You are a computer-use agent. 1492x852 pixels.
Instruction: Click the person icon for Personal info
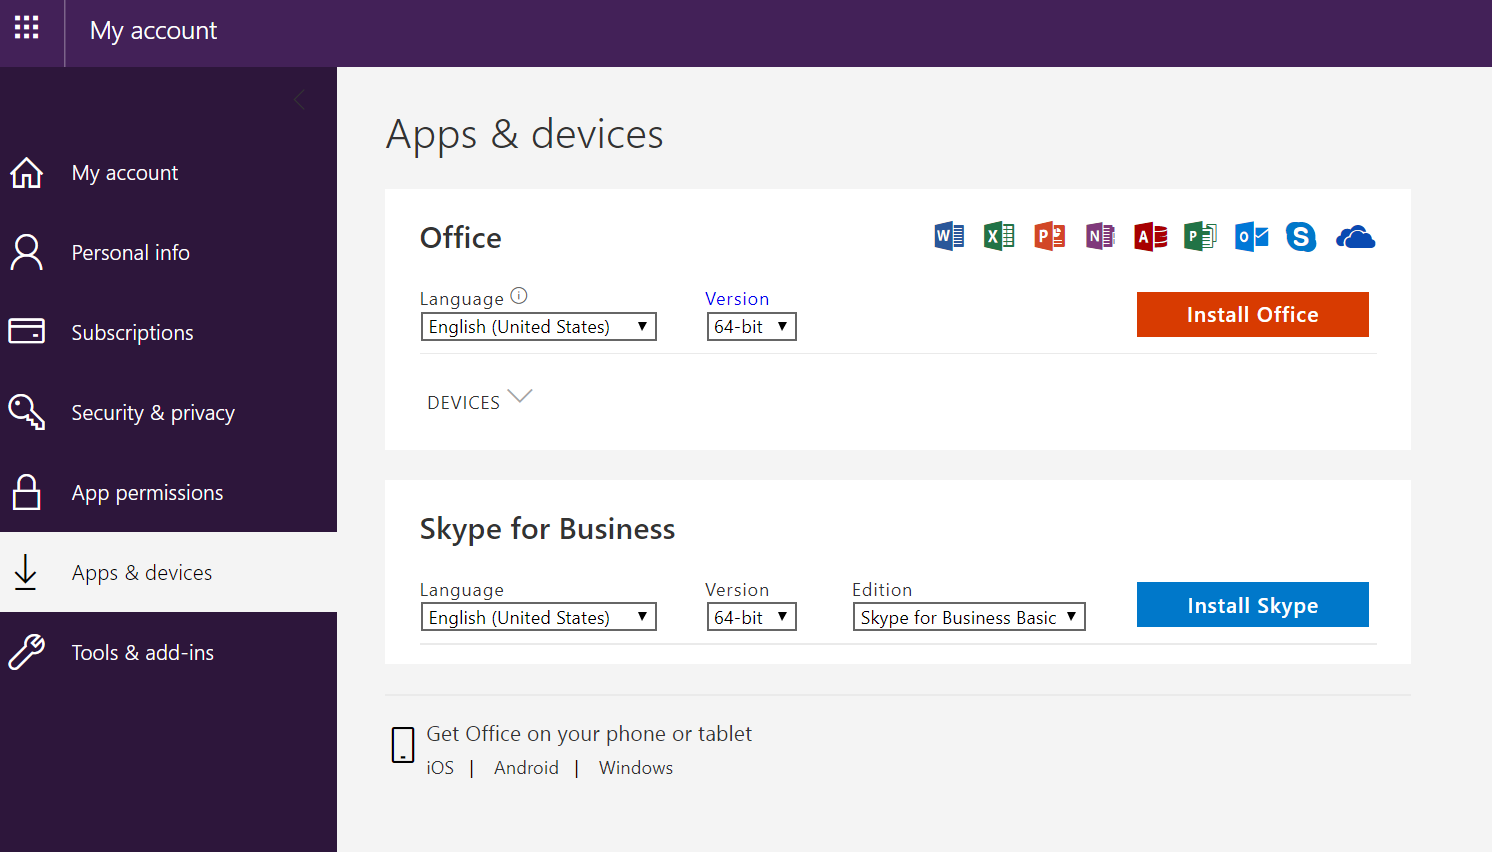27,252
